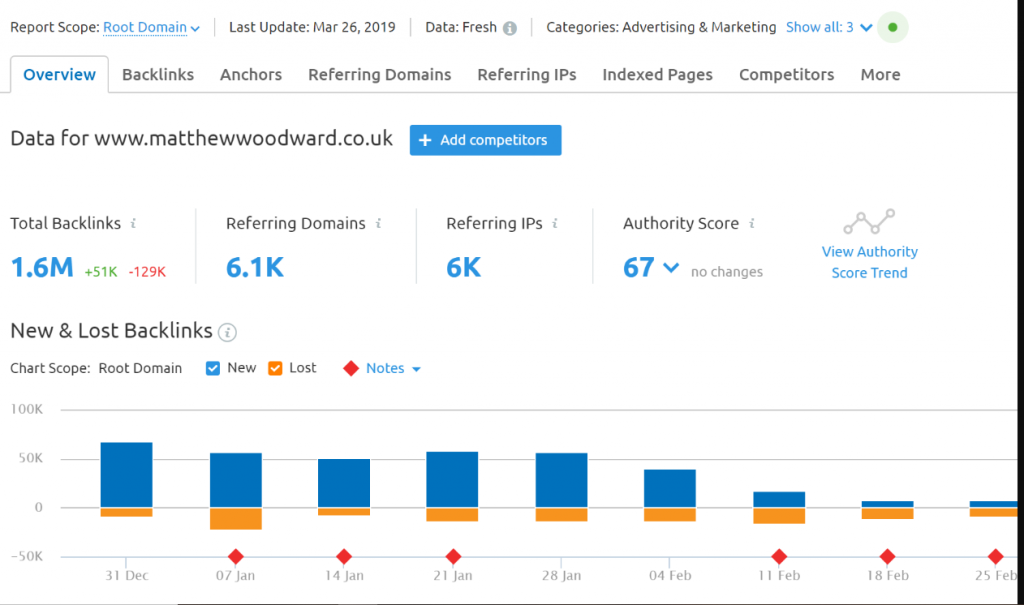Image resolution: width=1024 pixels, height=605 pixels.
Task: Switch to the Backlinks tab
Action: coord(158,74)
